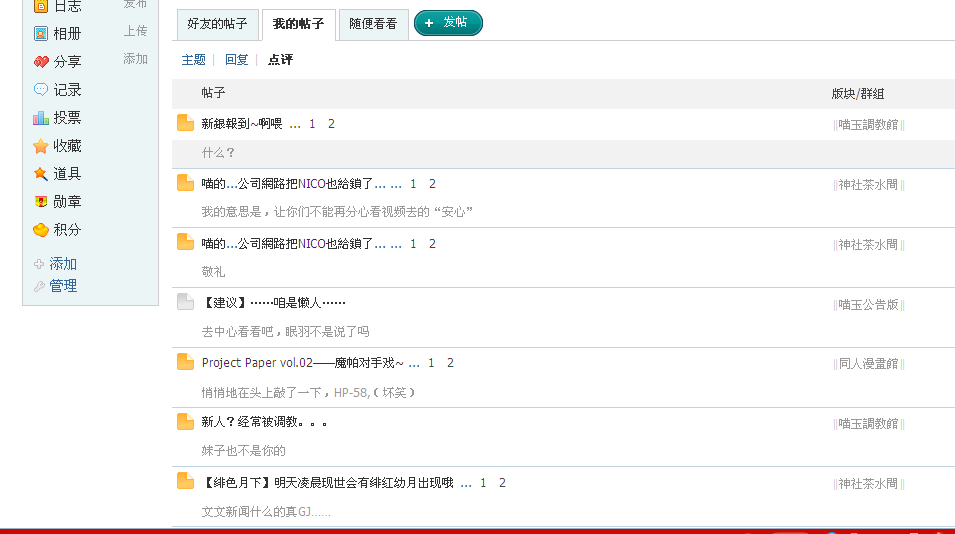Open post titled 新銀報到~啊喂

click(x=242, y=124)
